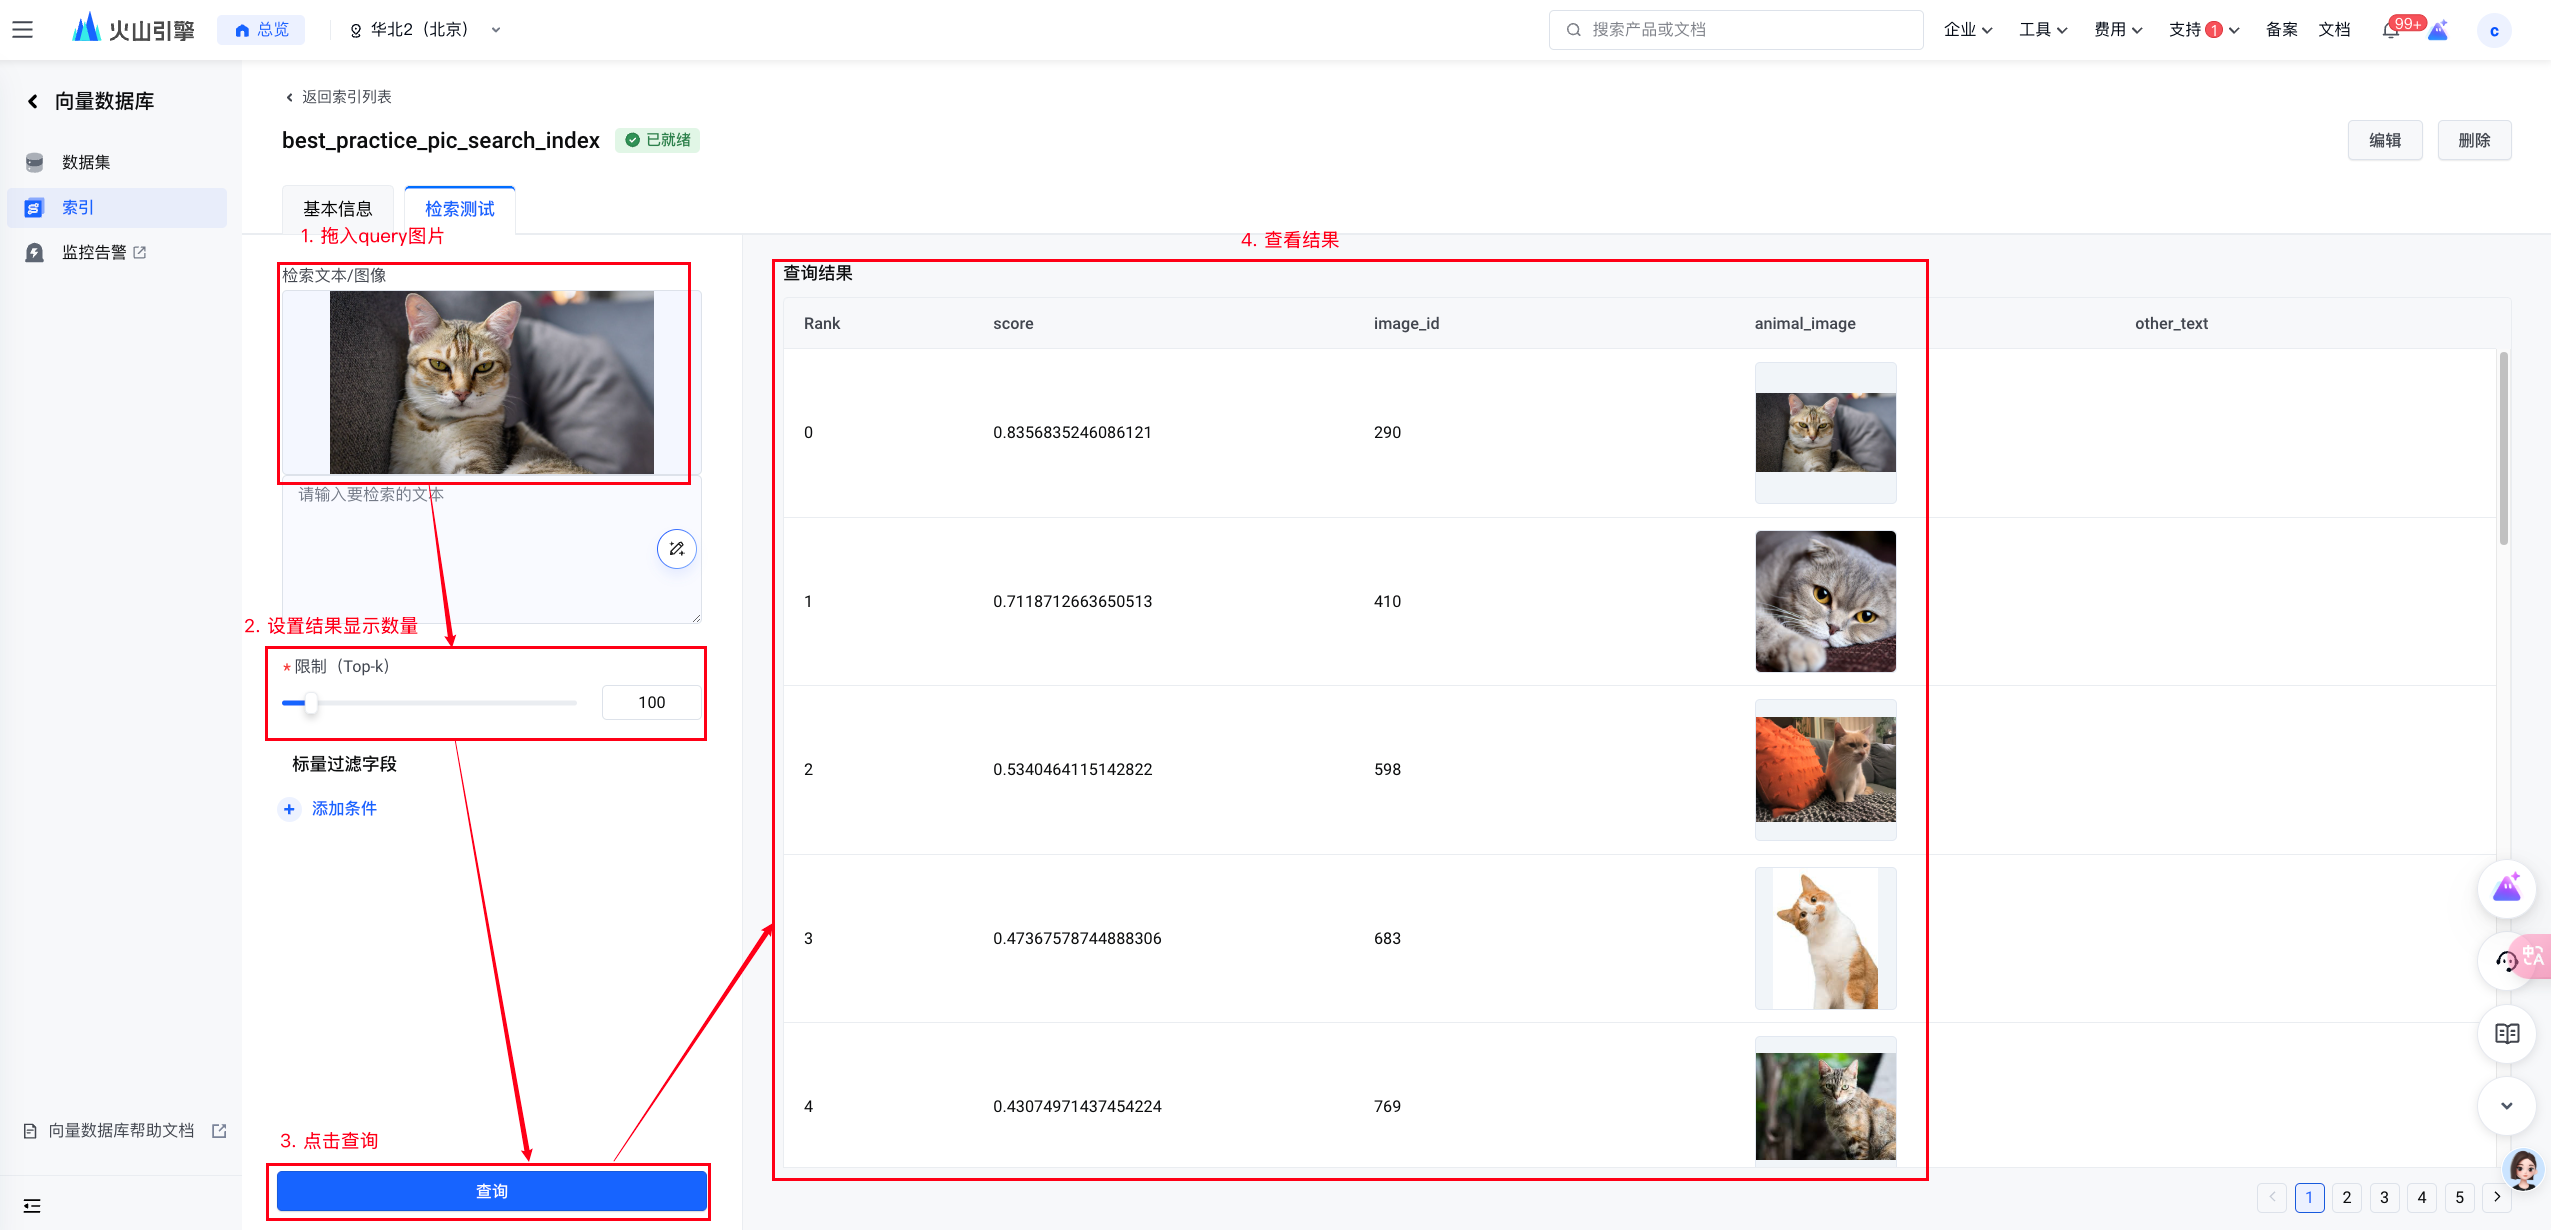Open the rank 1 gray cat thumbnail
The image size is (2551, 1230).
(x=1826, y=601)
